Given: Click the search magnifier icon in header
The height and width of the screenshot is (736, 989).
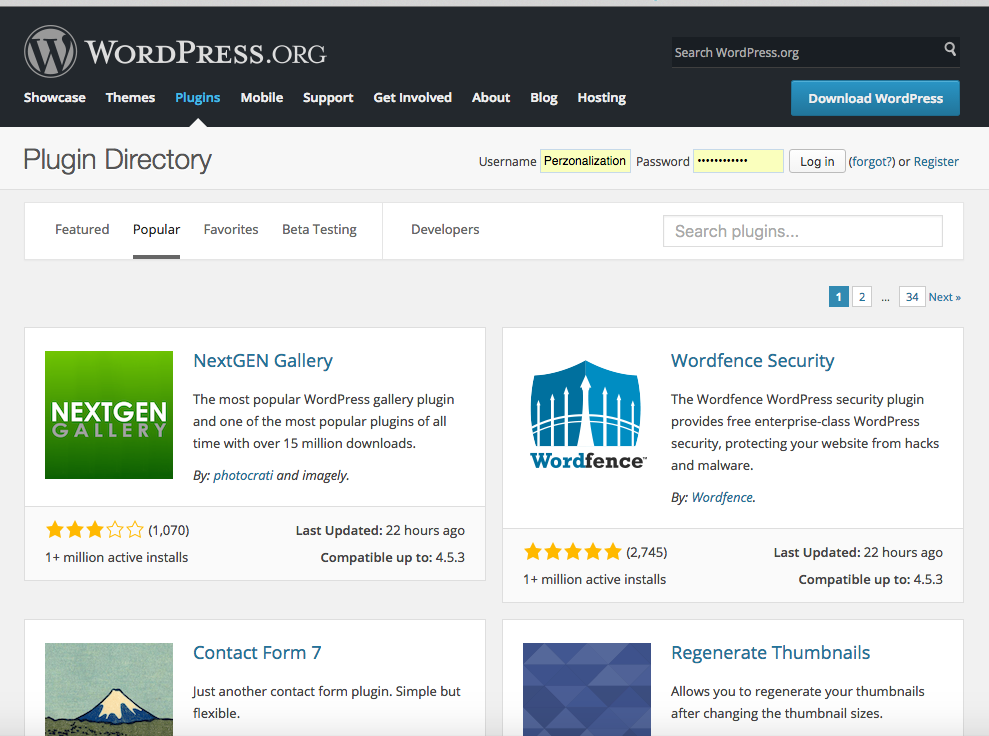Looking at the screenshot, I should click(x=950, y=49).
